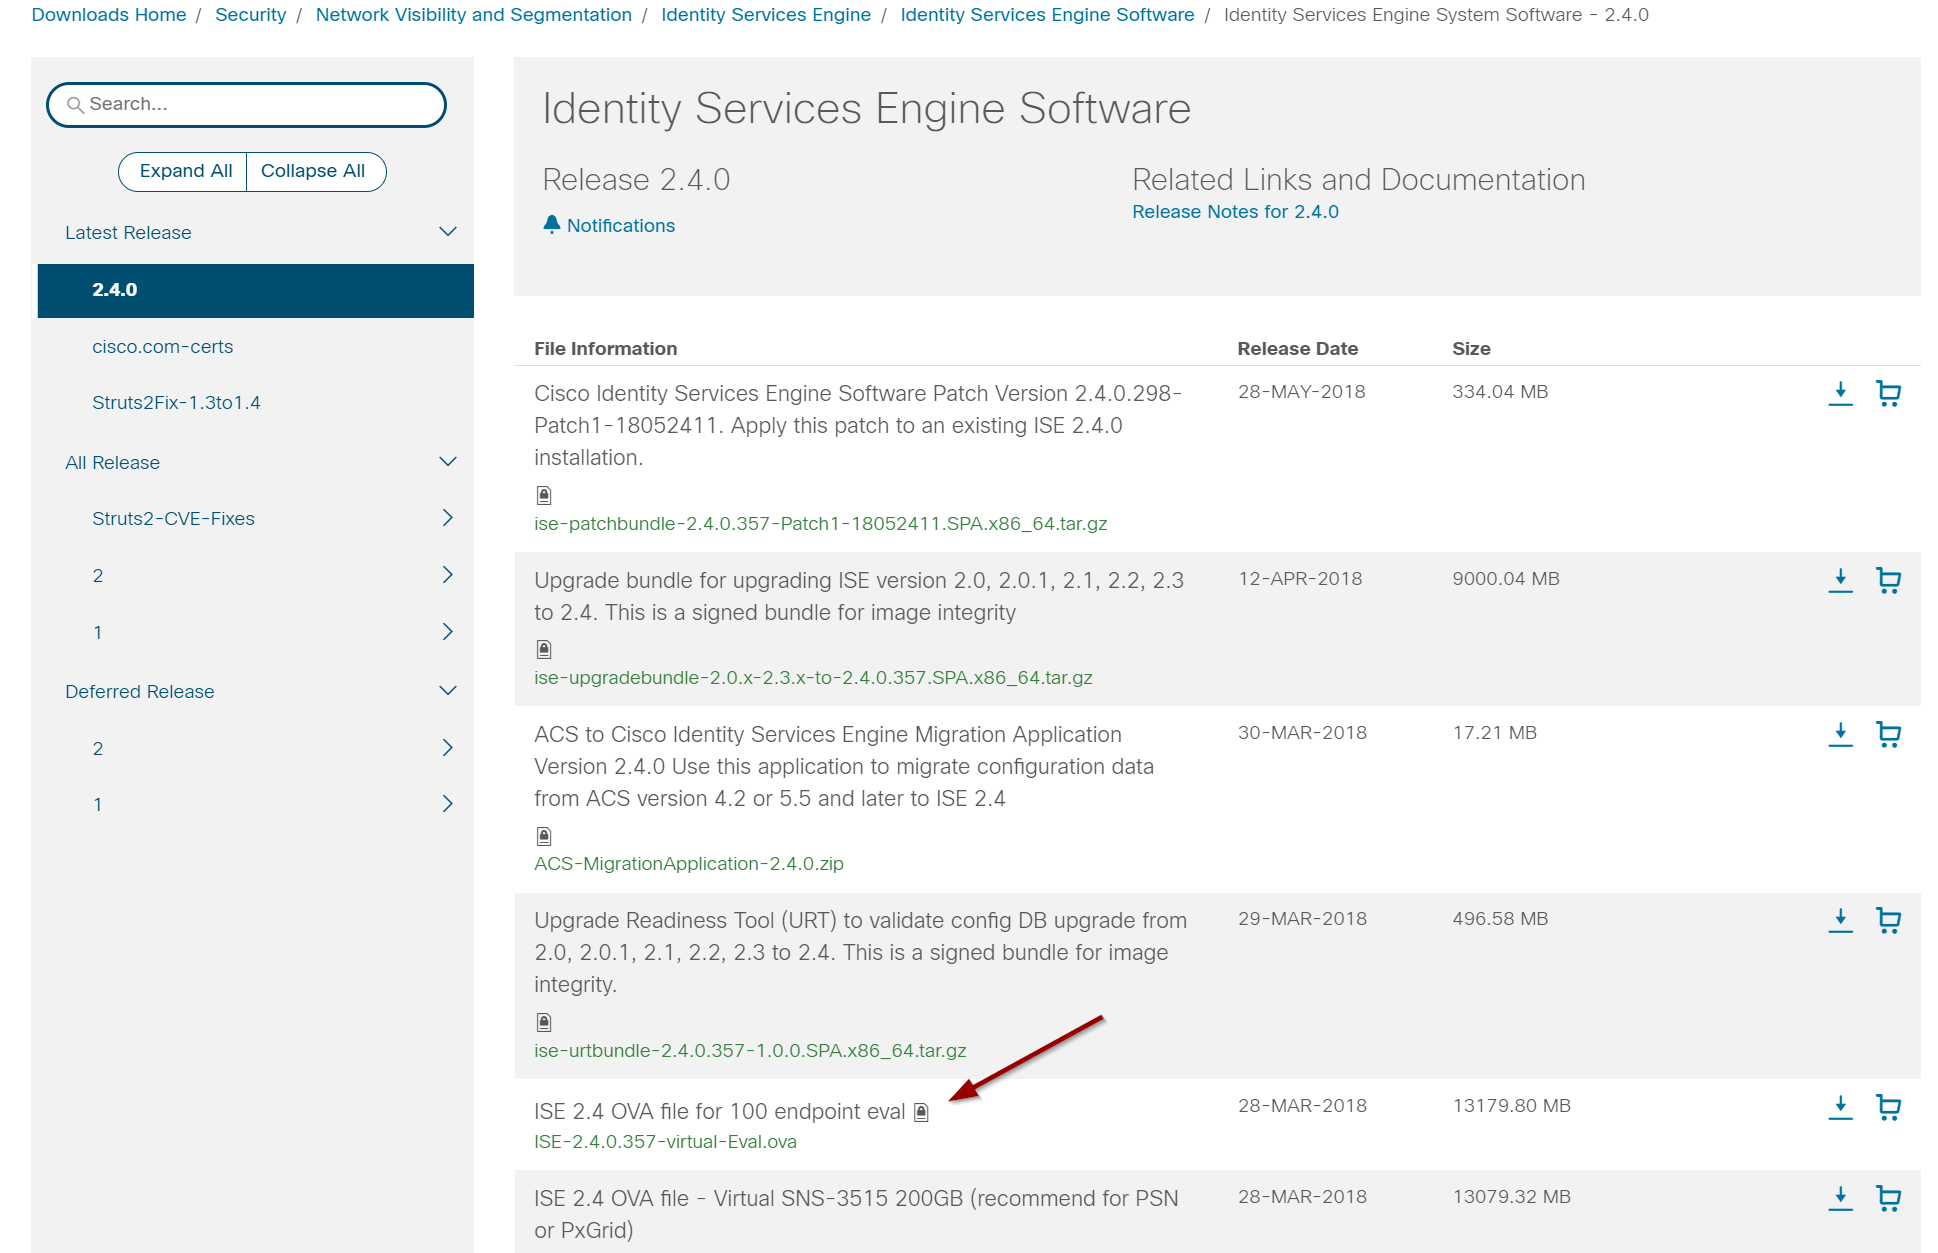Add ACS Migration Application to cart
Image resolution: width=1938 pixels, height=1253 pixels.
coord(1888,735)
